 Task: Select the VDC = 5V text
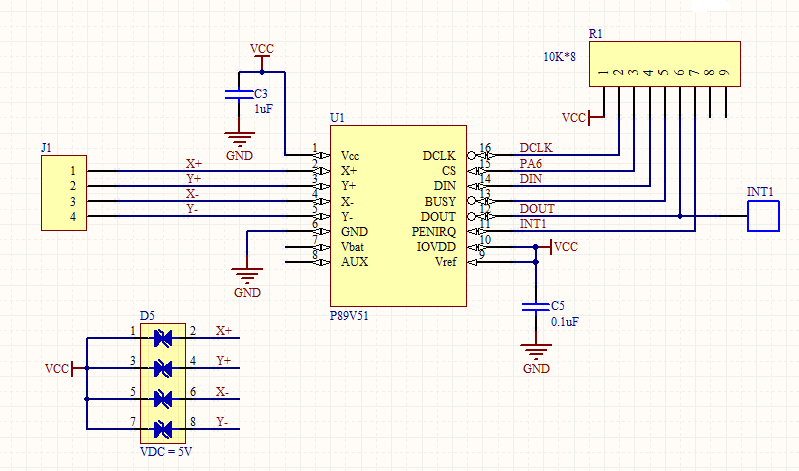pos(166,452)
